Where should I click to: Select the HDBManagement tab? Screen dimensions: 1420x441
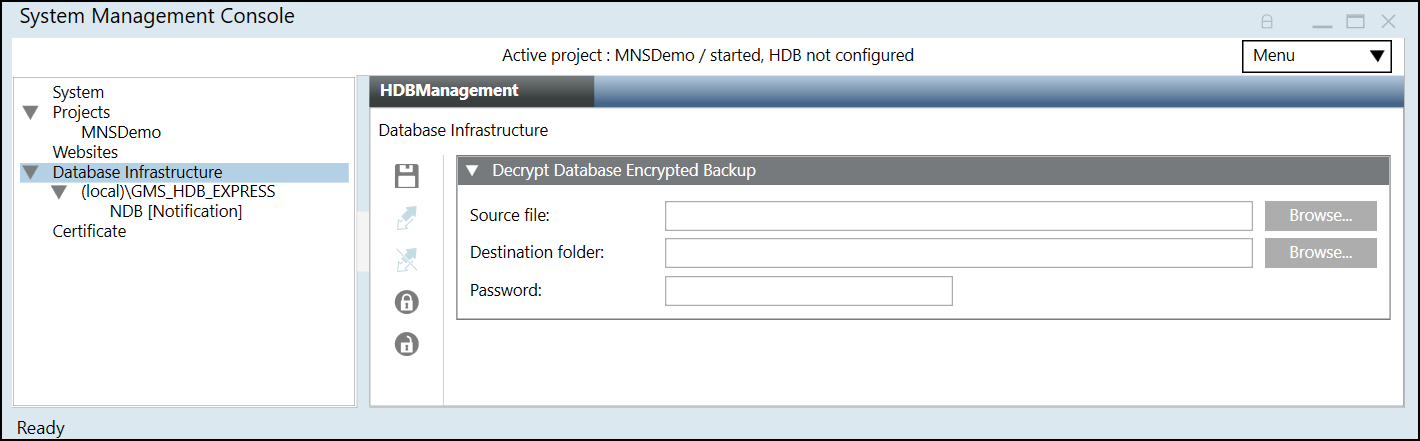[x=449, y=91]
